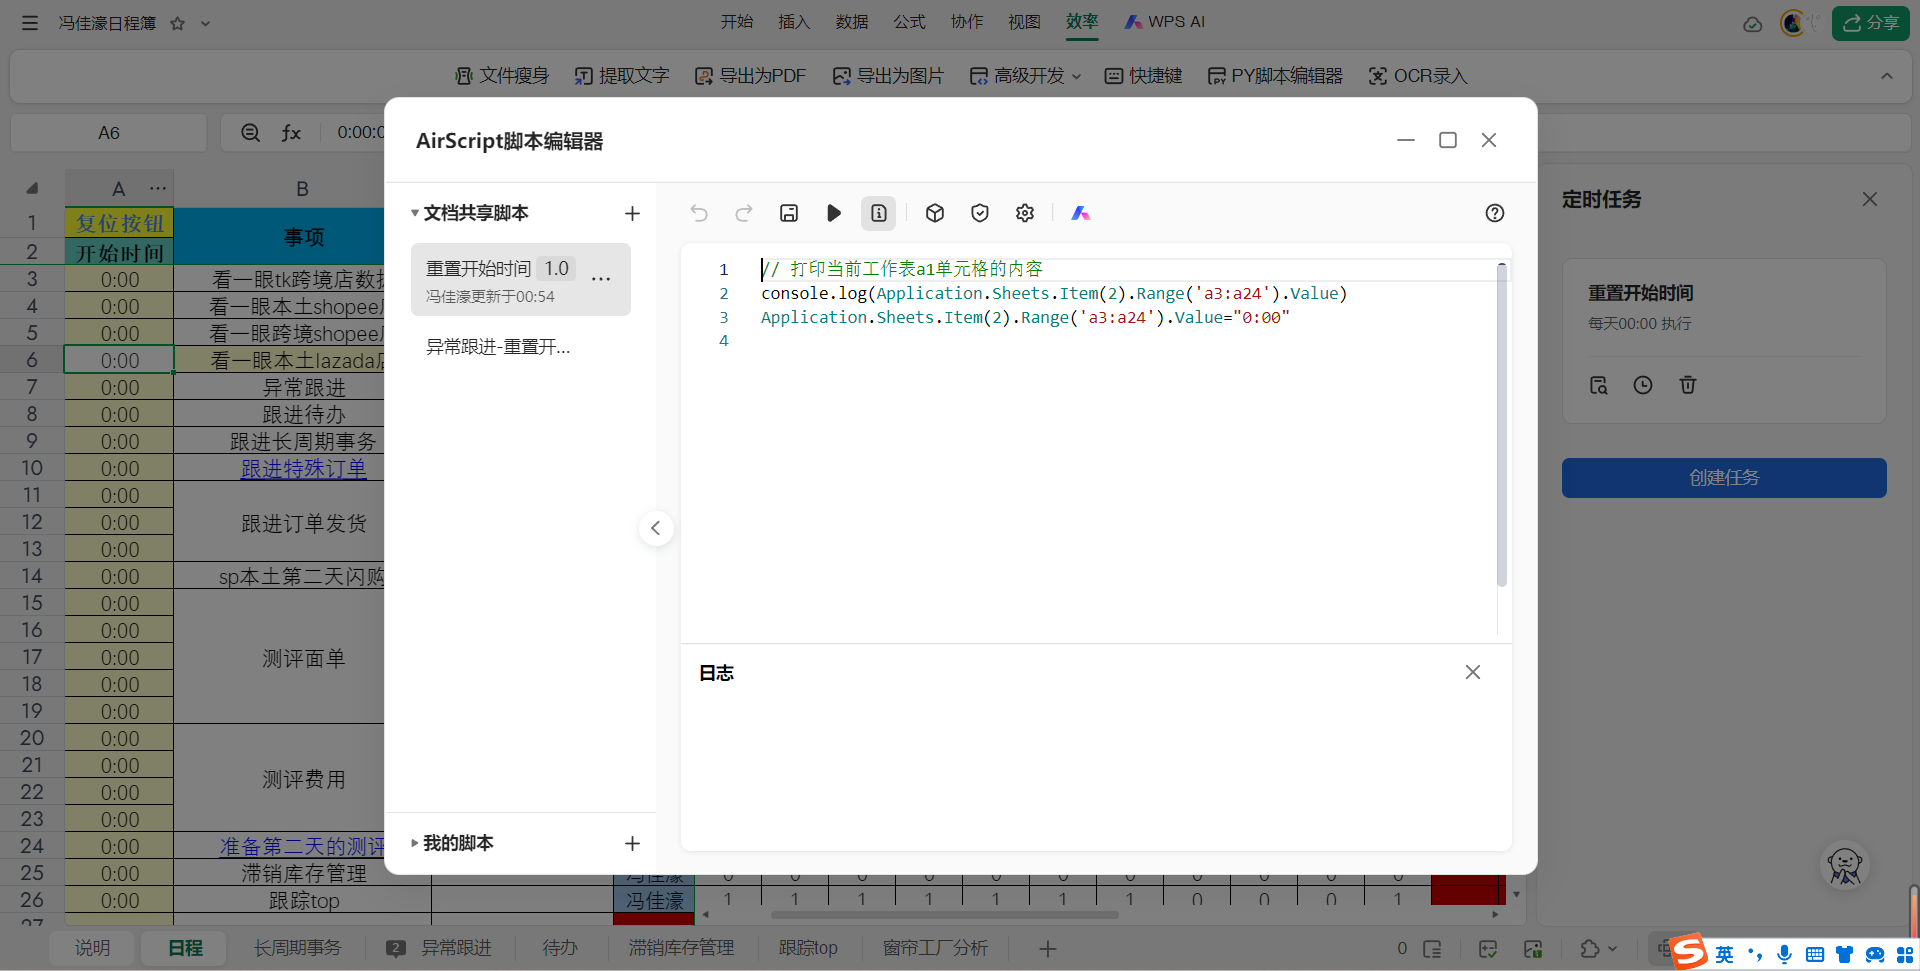Image resolution: width=1920 pixels, height=971 pixels.
Task: Open the 协作 ribbon tab
Action: [967, 22]
